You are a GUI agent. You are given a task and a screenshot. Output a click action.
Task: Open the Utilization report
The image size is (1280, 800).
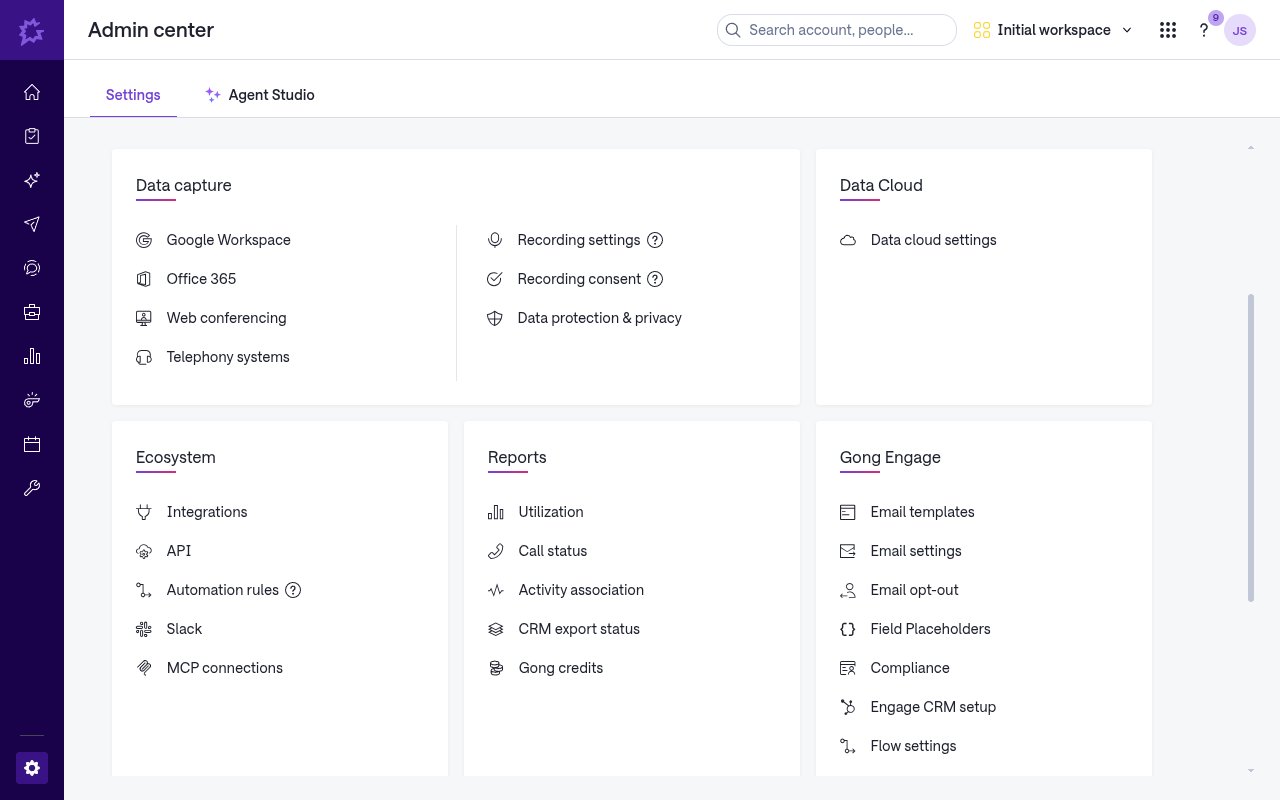(551, 512)
